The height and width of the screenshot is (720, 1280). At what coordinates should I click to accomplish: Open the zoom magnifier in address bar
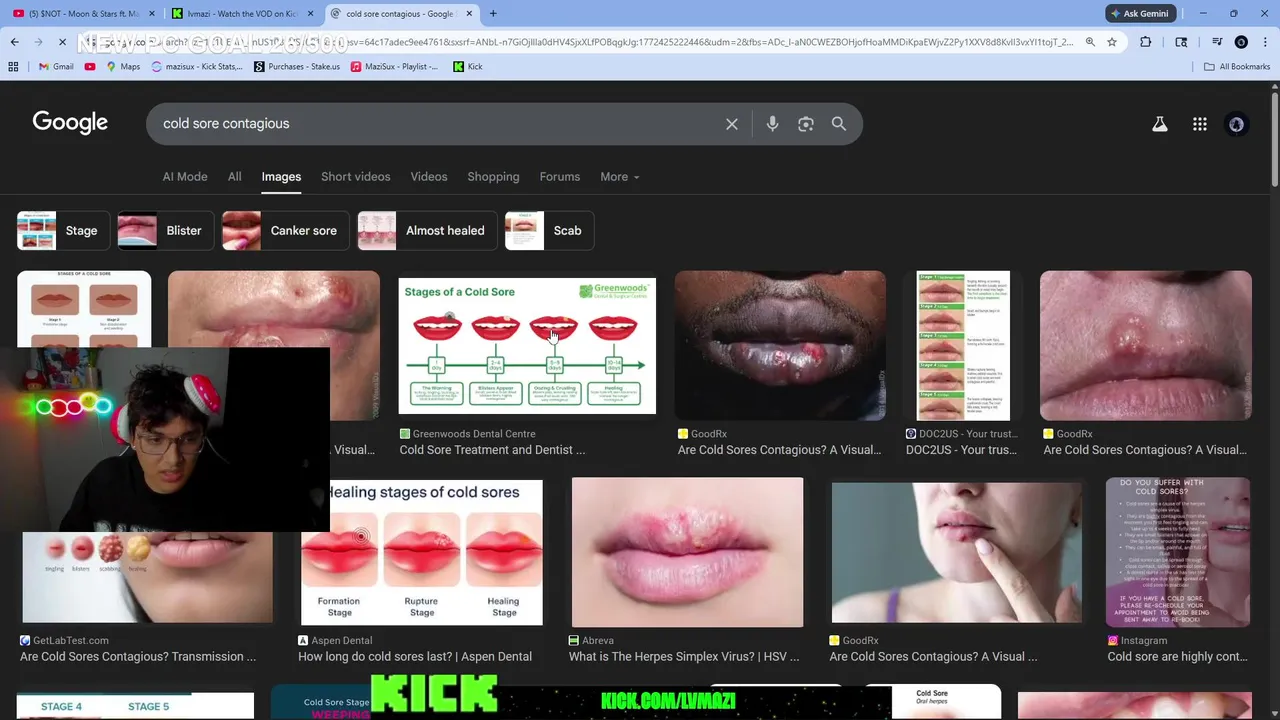[x=1090, y=42]
